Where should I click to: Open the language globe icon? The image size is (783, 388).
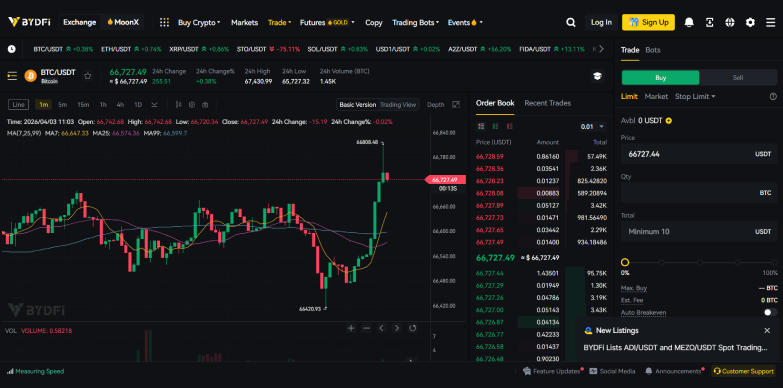730,22
